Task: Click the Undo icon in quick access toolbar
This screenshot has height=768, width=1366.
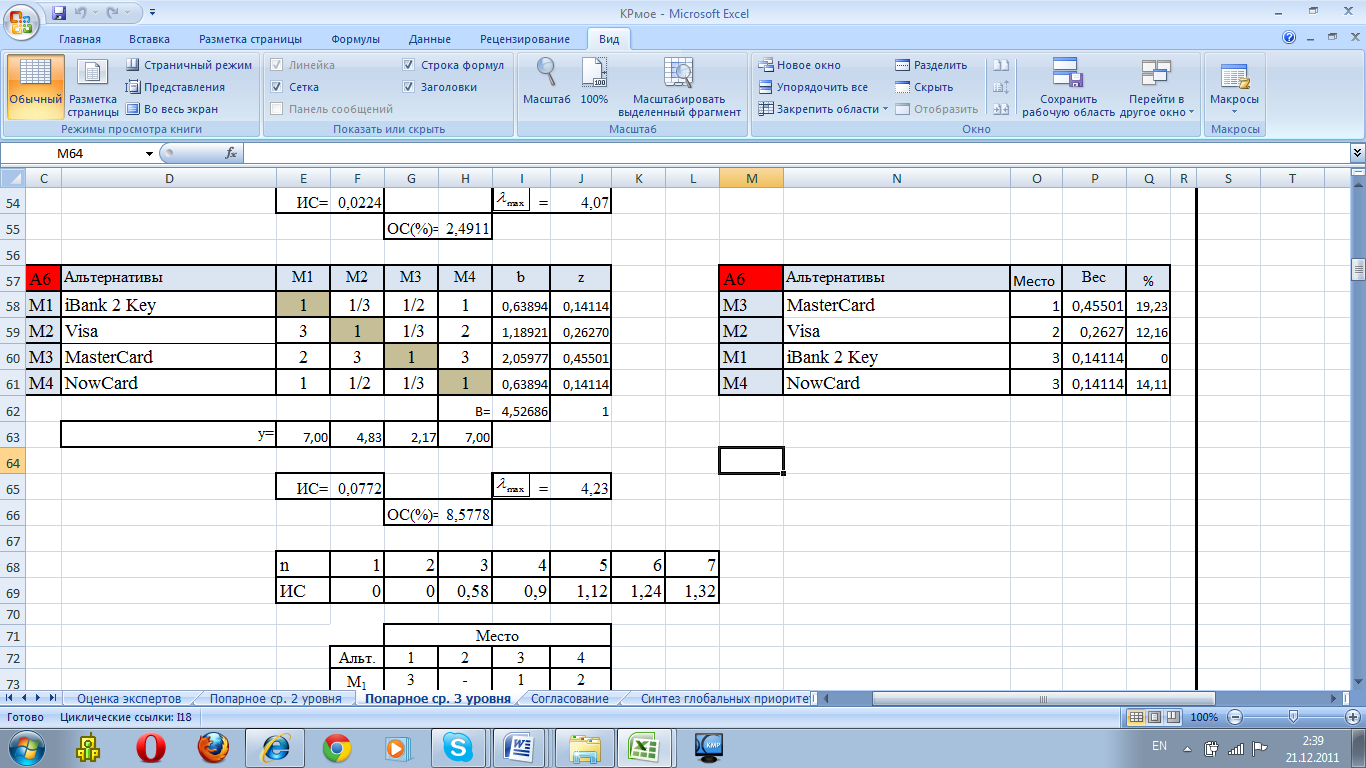Action: tap(83, 13)
